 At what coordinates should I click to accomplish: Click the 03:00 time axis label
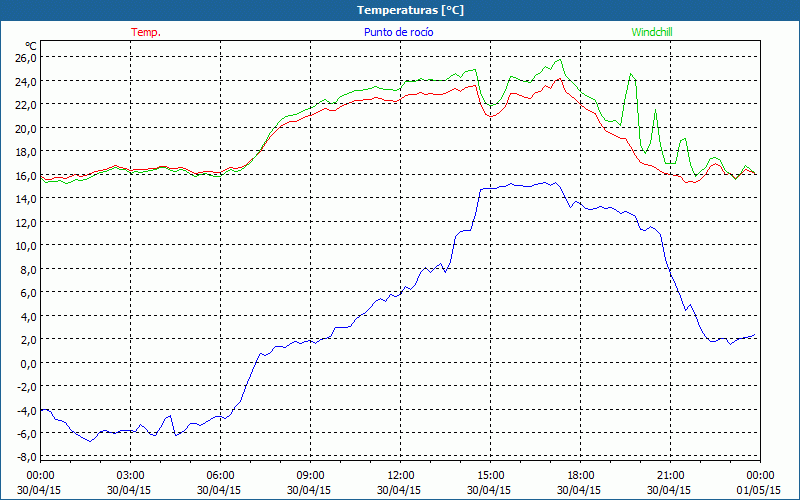coord(130,476)
